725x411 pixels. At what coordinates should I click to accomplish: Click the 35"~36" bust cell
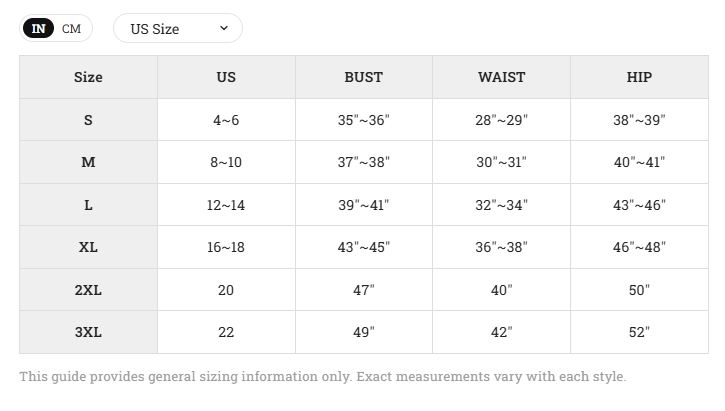(364, 120)
